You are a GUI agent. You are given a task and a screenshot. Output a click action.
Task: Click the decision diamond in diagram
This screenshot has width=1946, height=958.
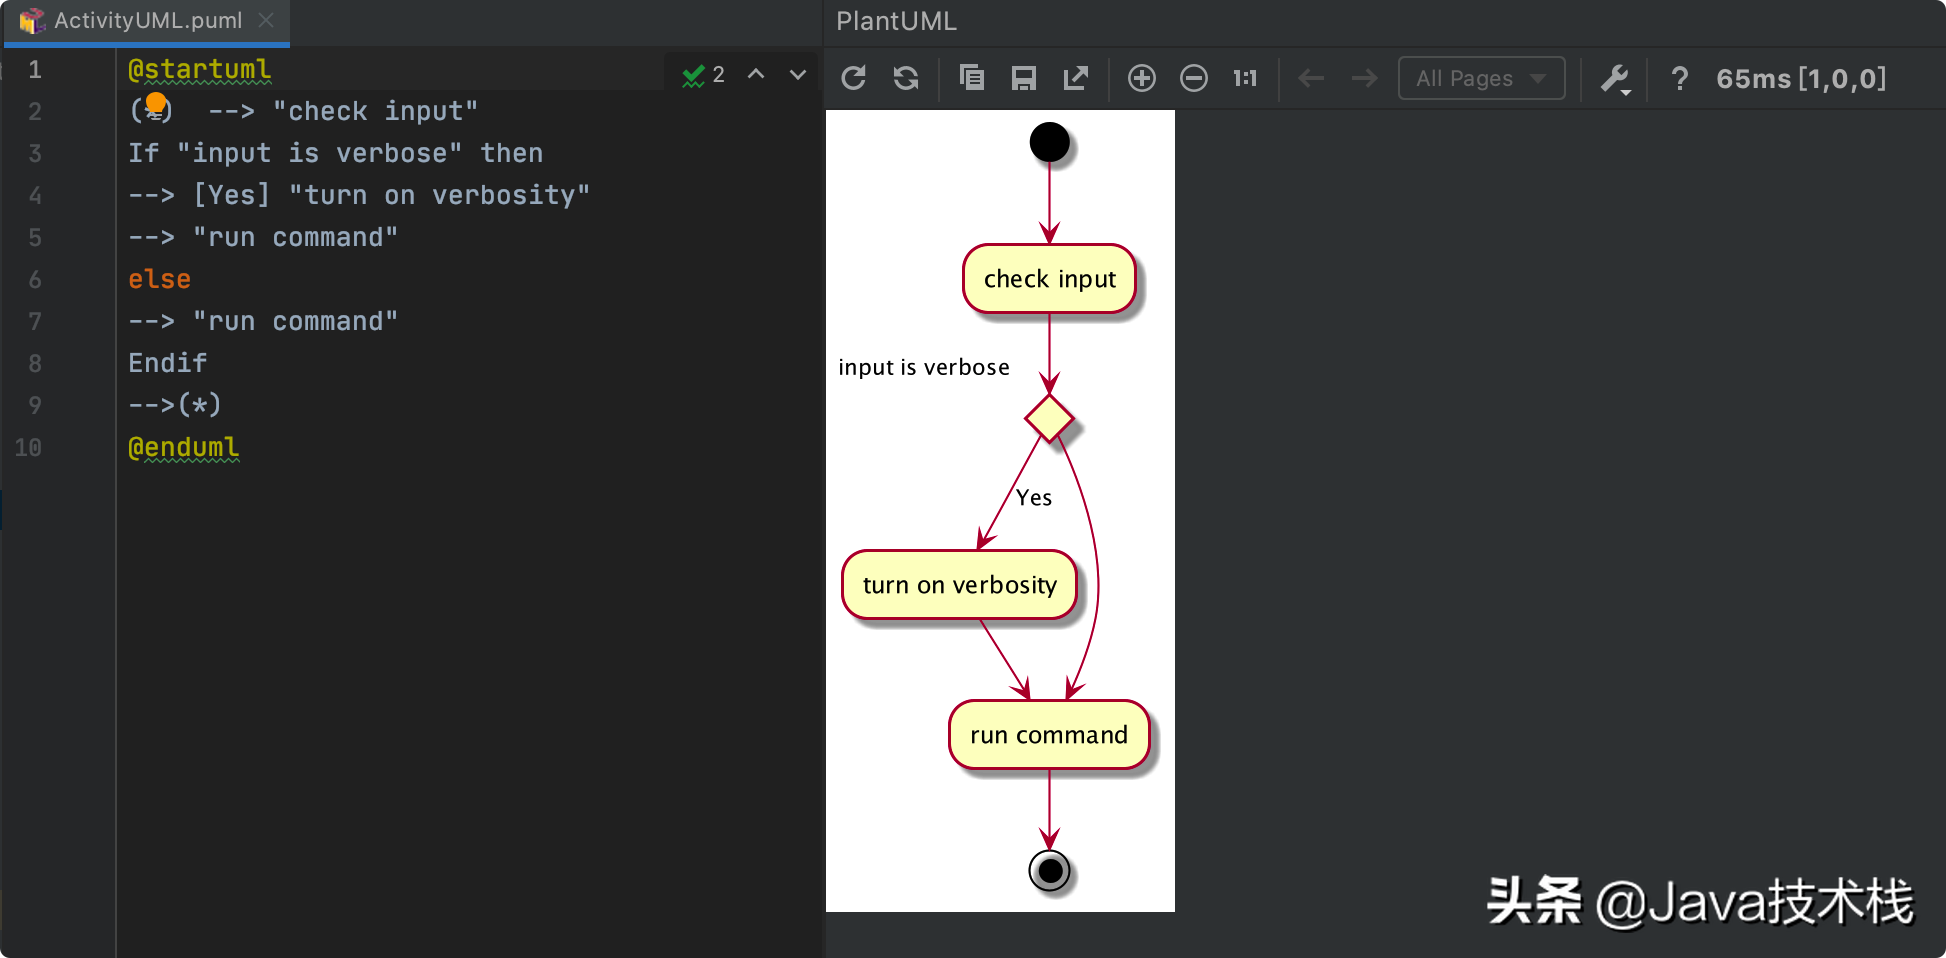click(1049, 418)
